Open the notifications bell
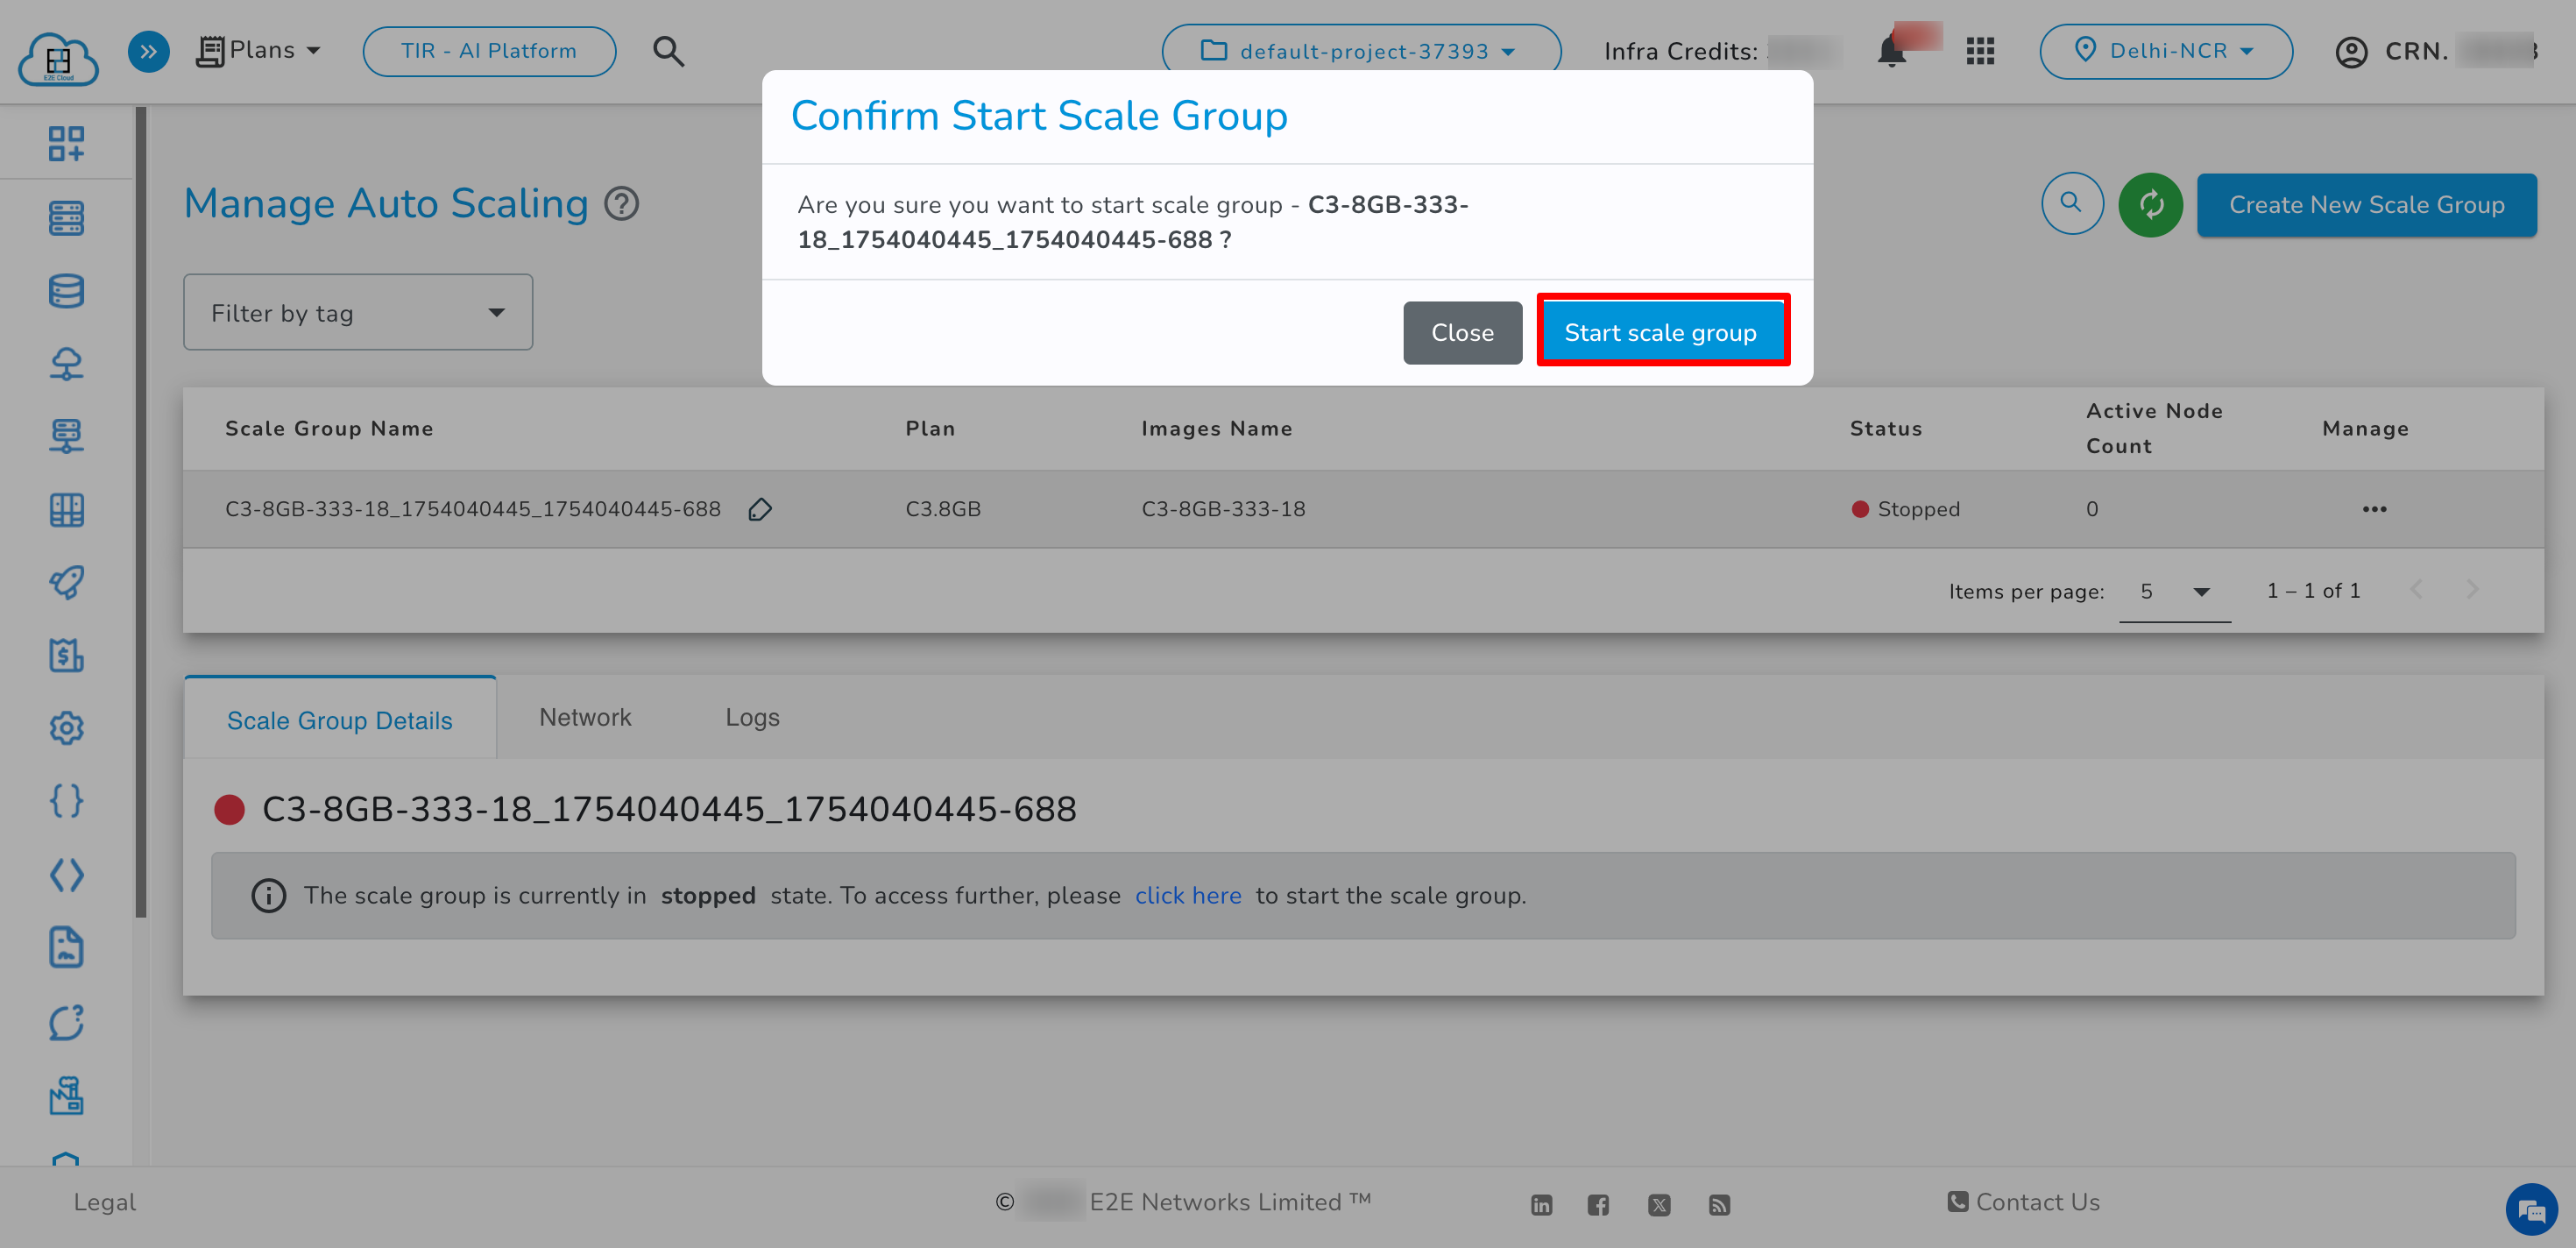Screen dimensions: 2576x1248 click(1891, 51)
